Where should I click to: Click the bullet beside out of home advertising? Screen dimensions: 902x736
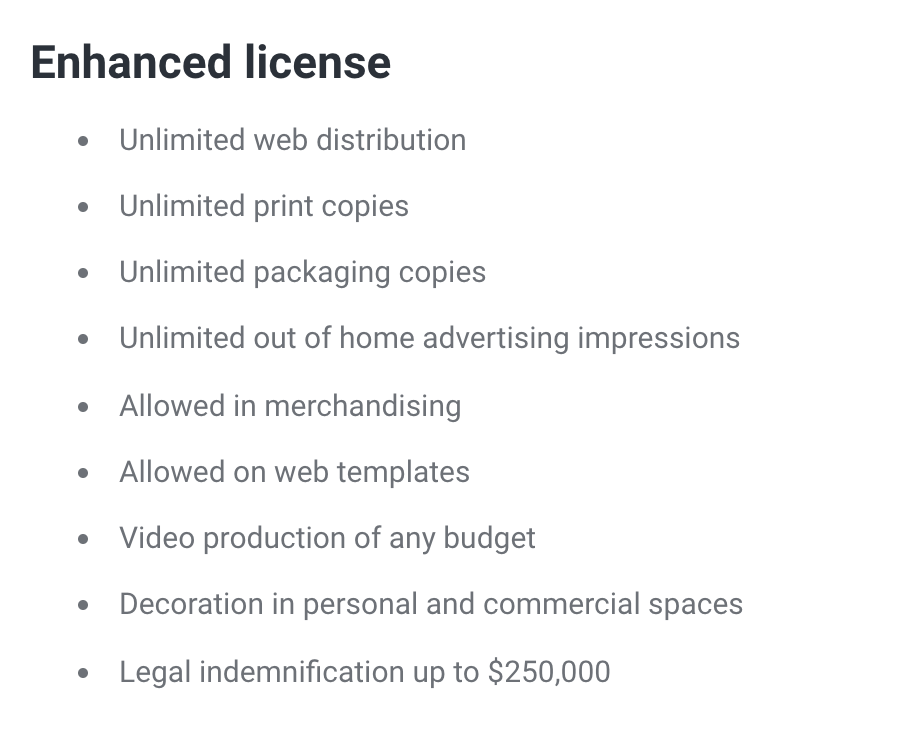tap(83, 340)
